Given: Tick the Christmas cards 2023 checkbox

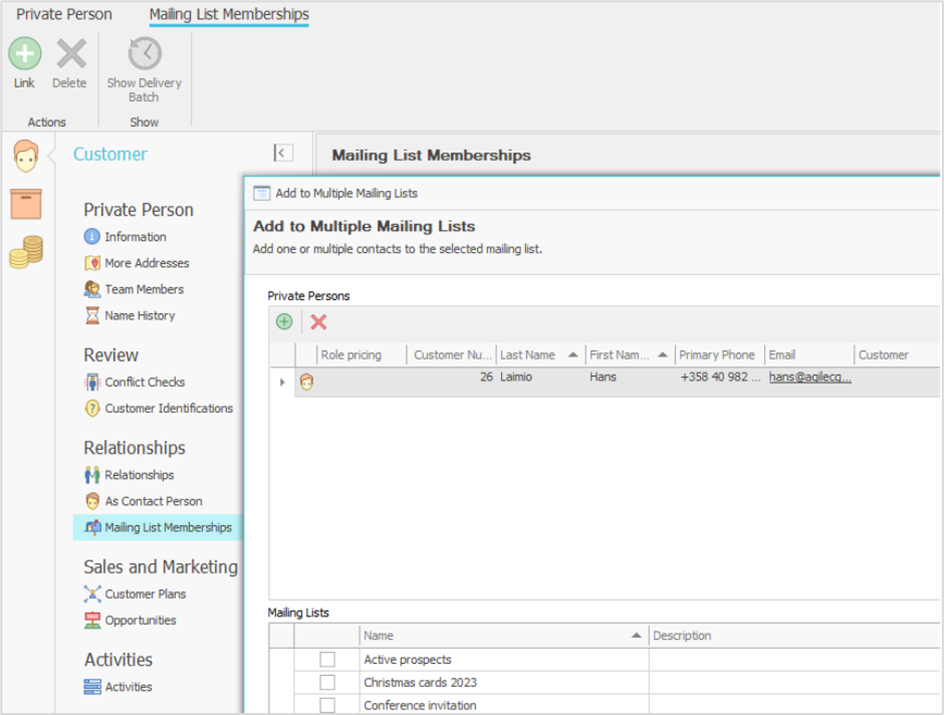Looking at the screenshot, I should (x=327, y=682).
